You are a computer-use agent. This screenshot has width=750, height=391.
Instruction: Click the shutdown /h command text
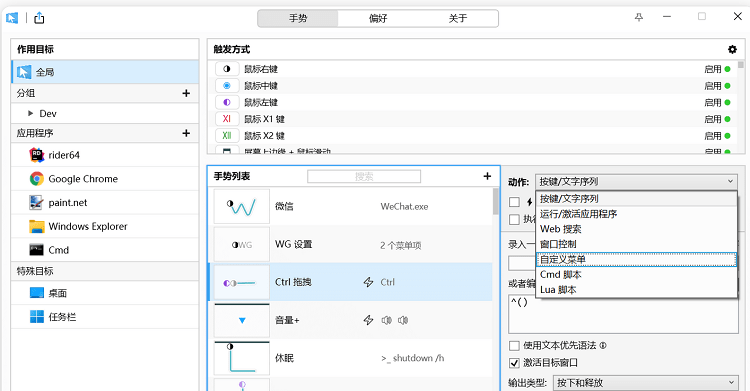tap(413, 358)
